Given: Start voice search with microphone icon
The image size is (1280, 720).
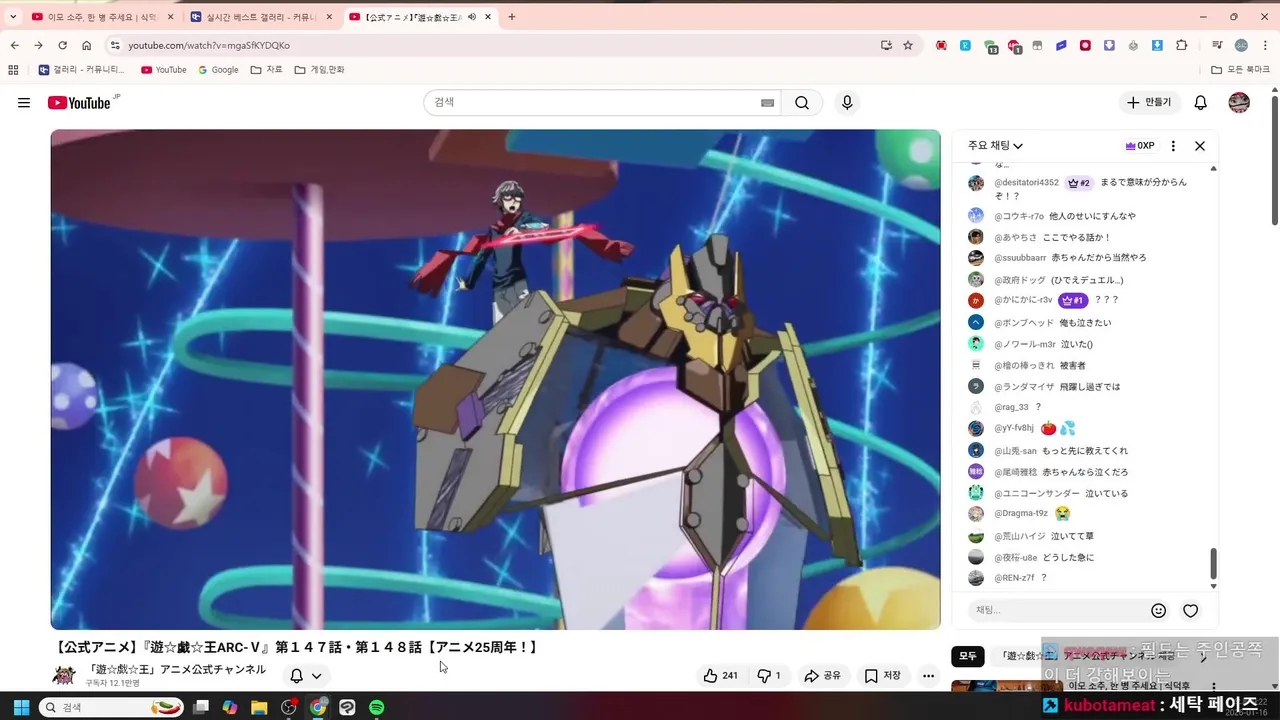Looking at the screenshot, I should click(x=847, y=103).
